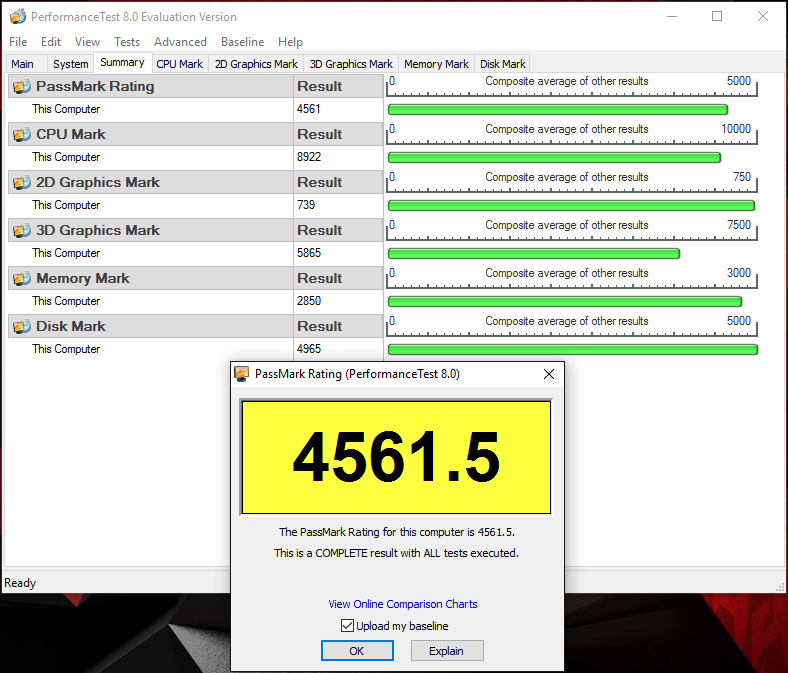Click This Computer under Disk Mark
The image size is (788, 673).
pos(66,349)
